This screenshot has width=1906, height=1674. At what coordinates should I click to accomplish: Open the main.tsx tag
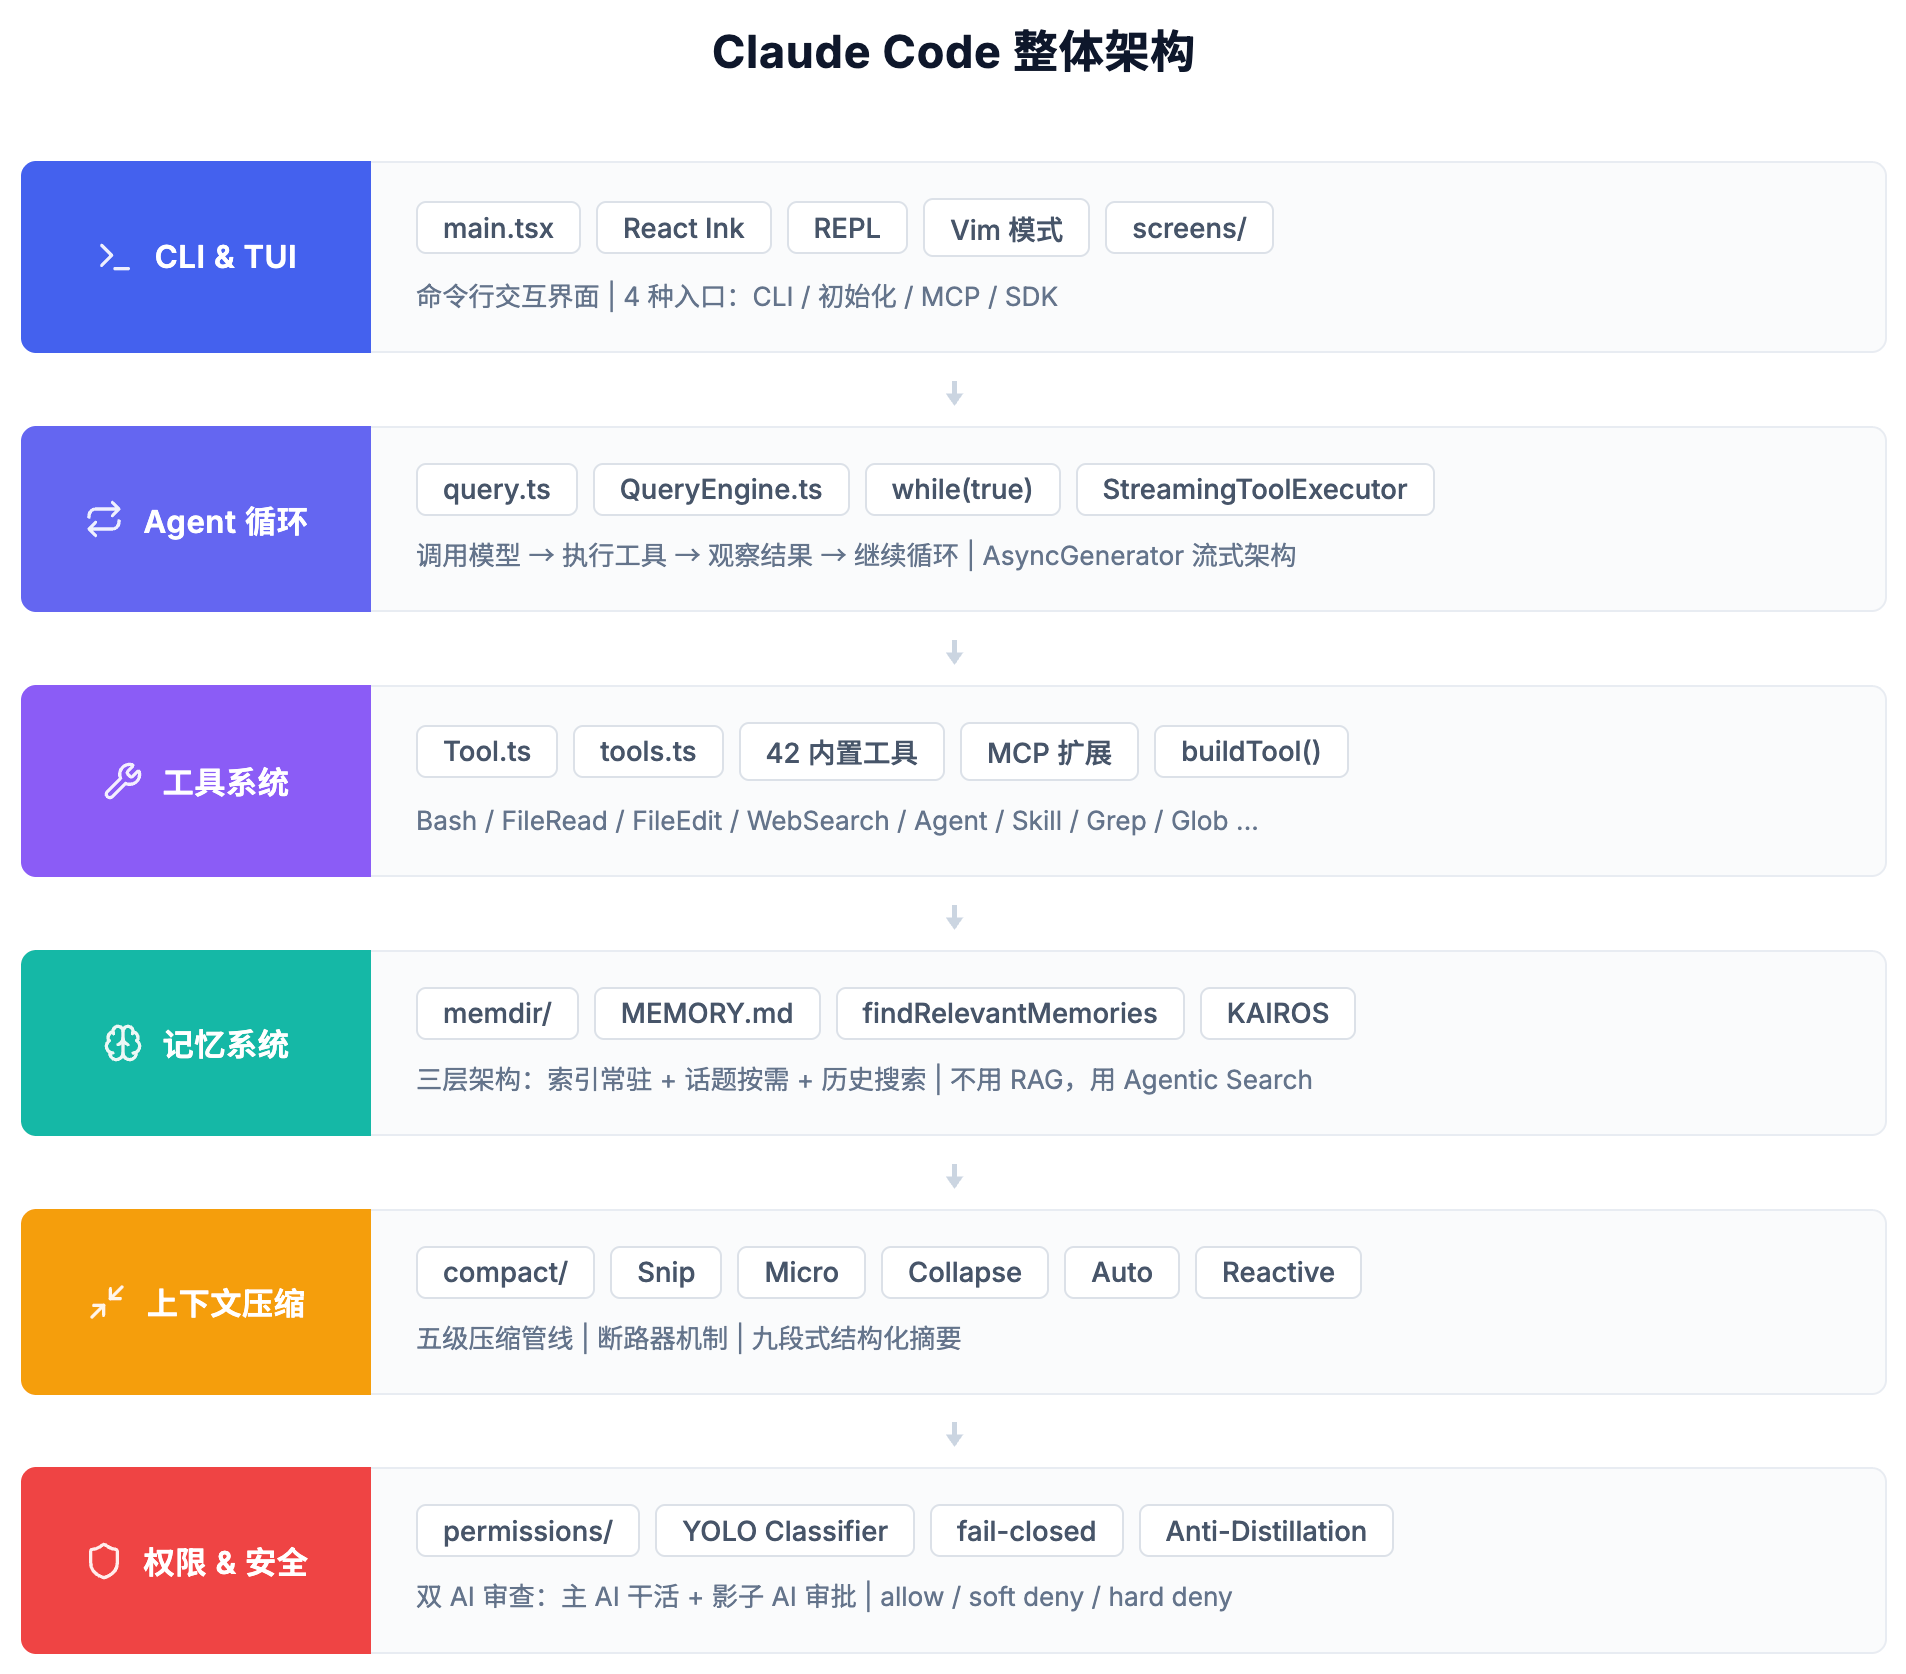click(498, 227)
